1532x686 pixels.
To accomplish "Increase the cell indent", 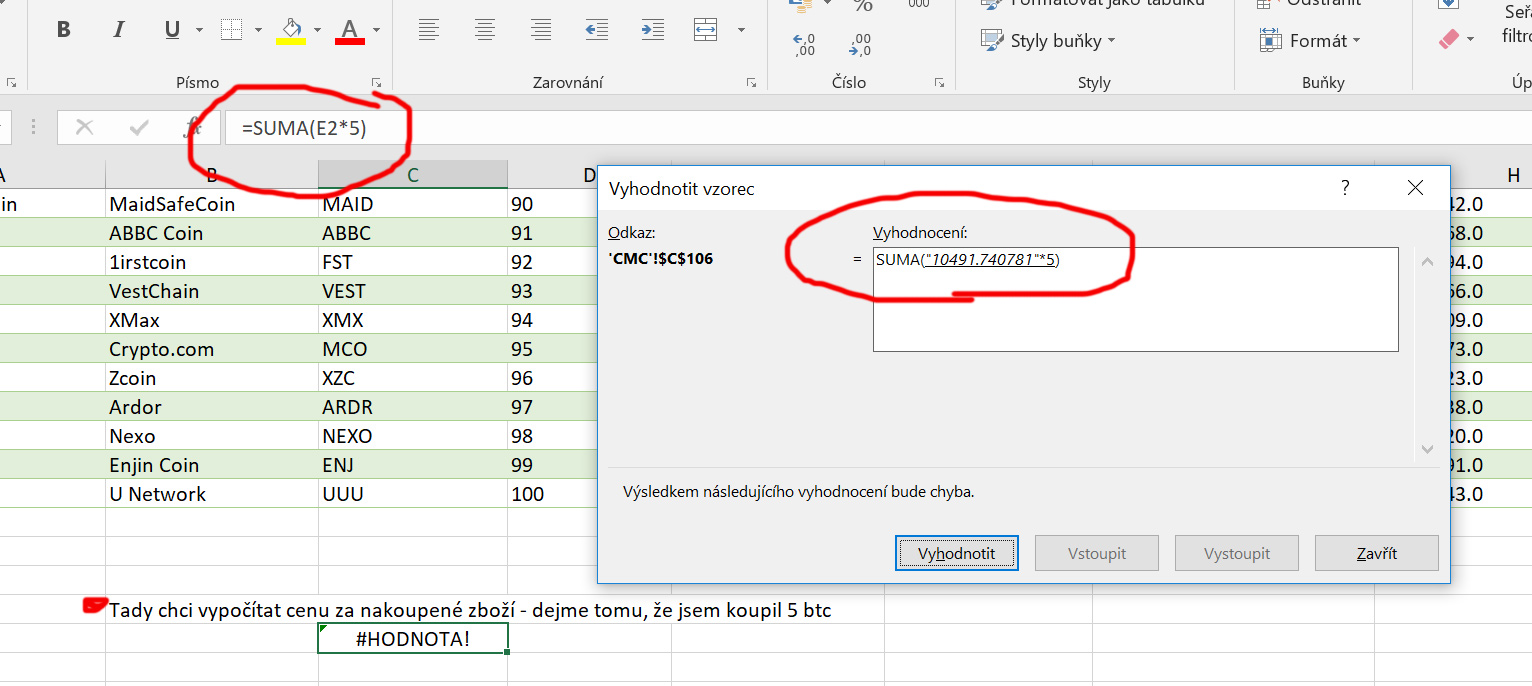I will click(652, 30).
